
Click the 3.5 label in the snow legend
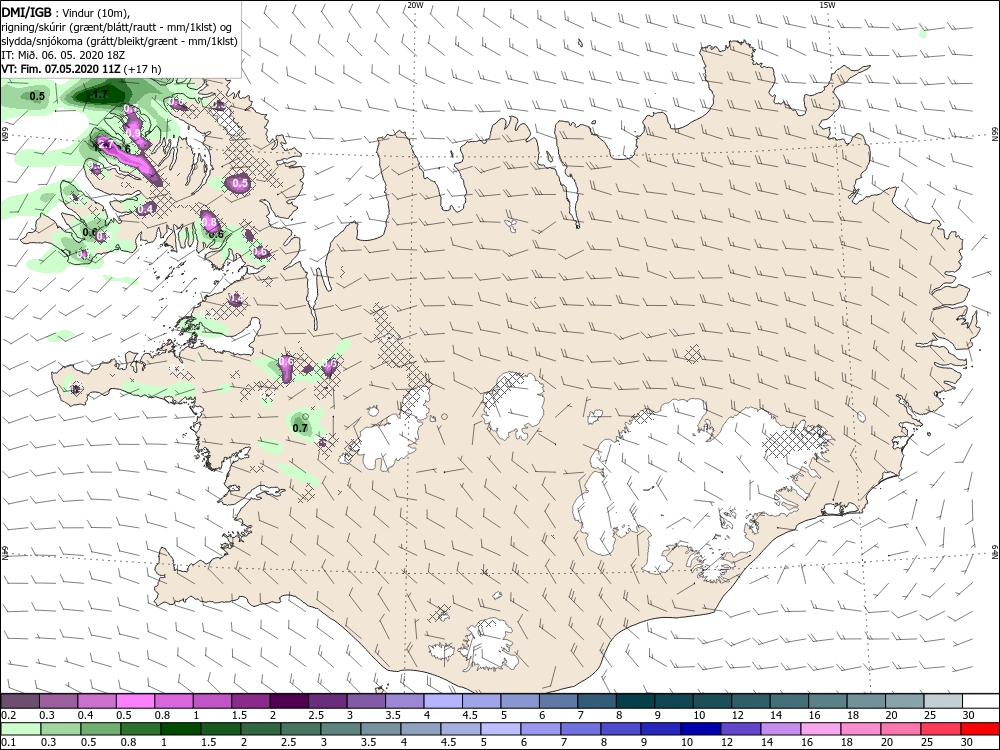[393, 715]
